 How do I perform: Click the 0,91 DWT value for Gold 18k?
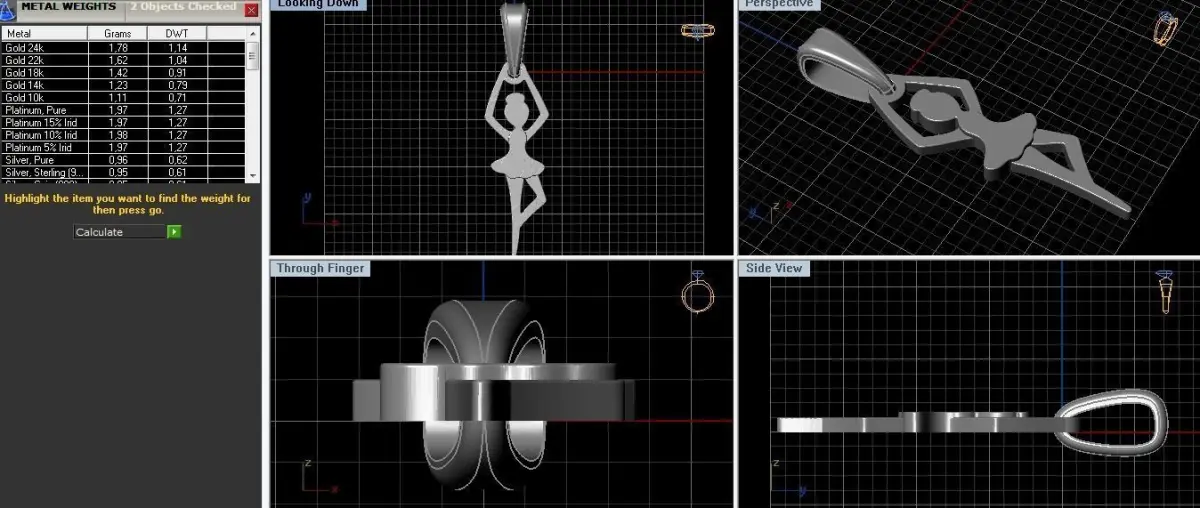coord(177,72)
